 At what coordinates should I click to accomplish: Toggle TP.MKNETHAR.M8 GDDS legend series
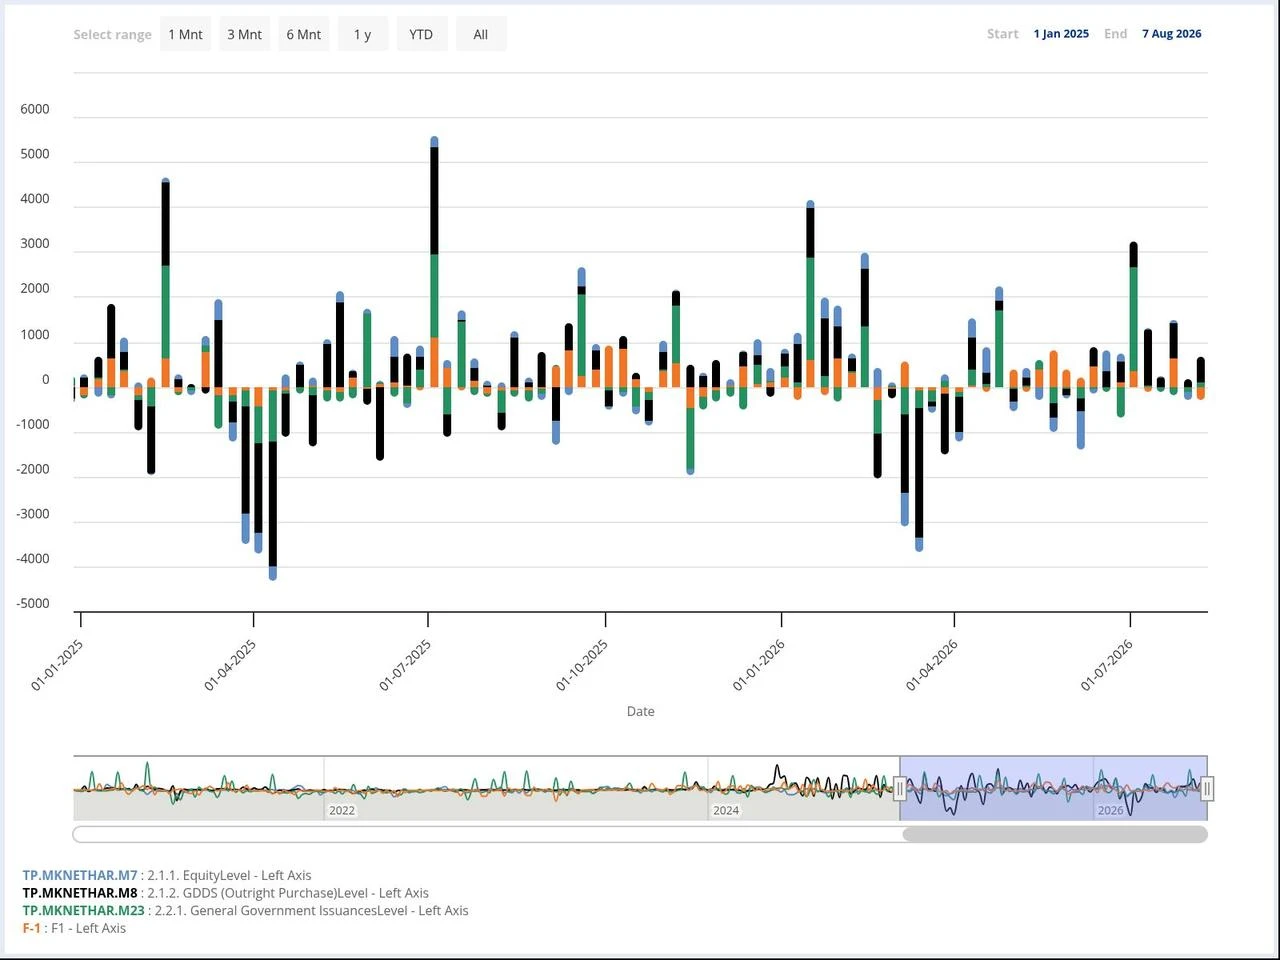(226, 893)
